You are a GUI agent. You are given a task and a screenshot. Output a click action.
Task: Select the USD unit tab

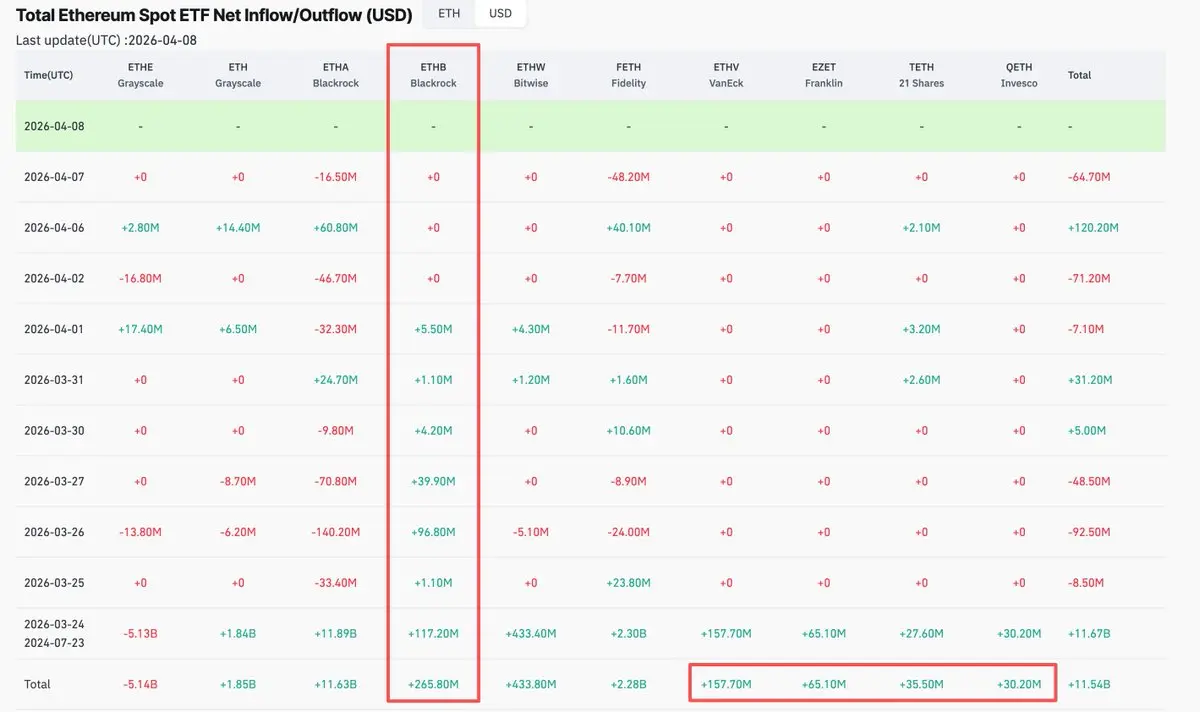coord(500,14)
